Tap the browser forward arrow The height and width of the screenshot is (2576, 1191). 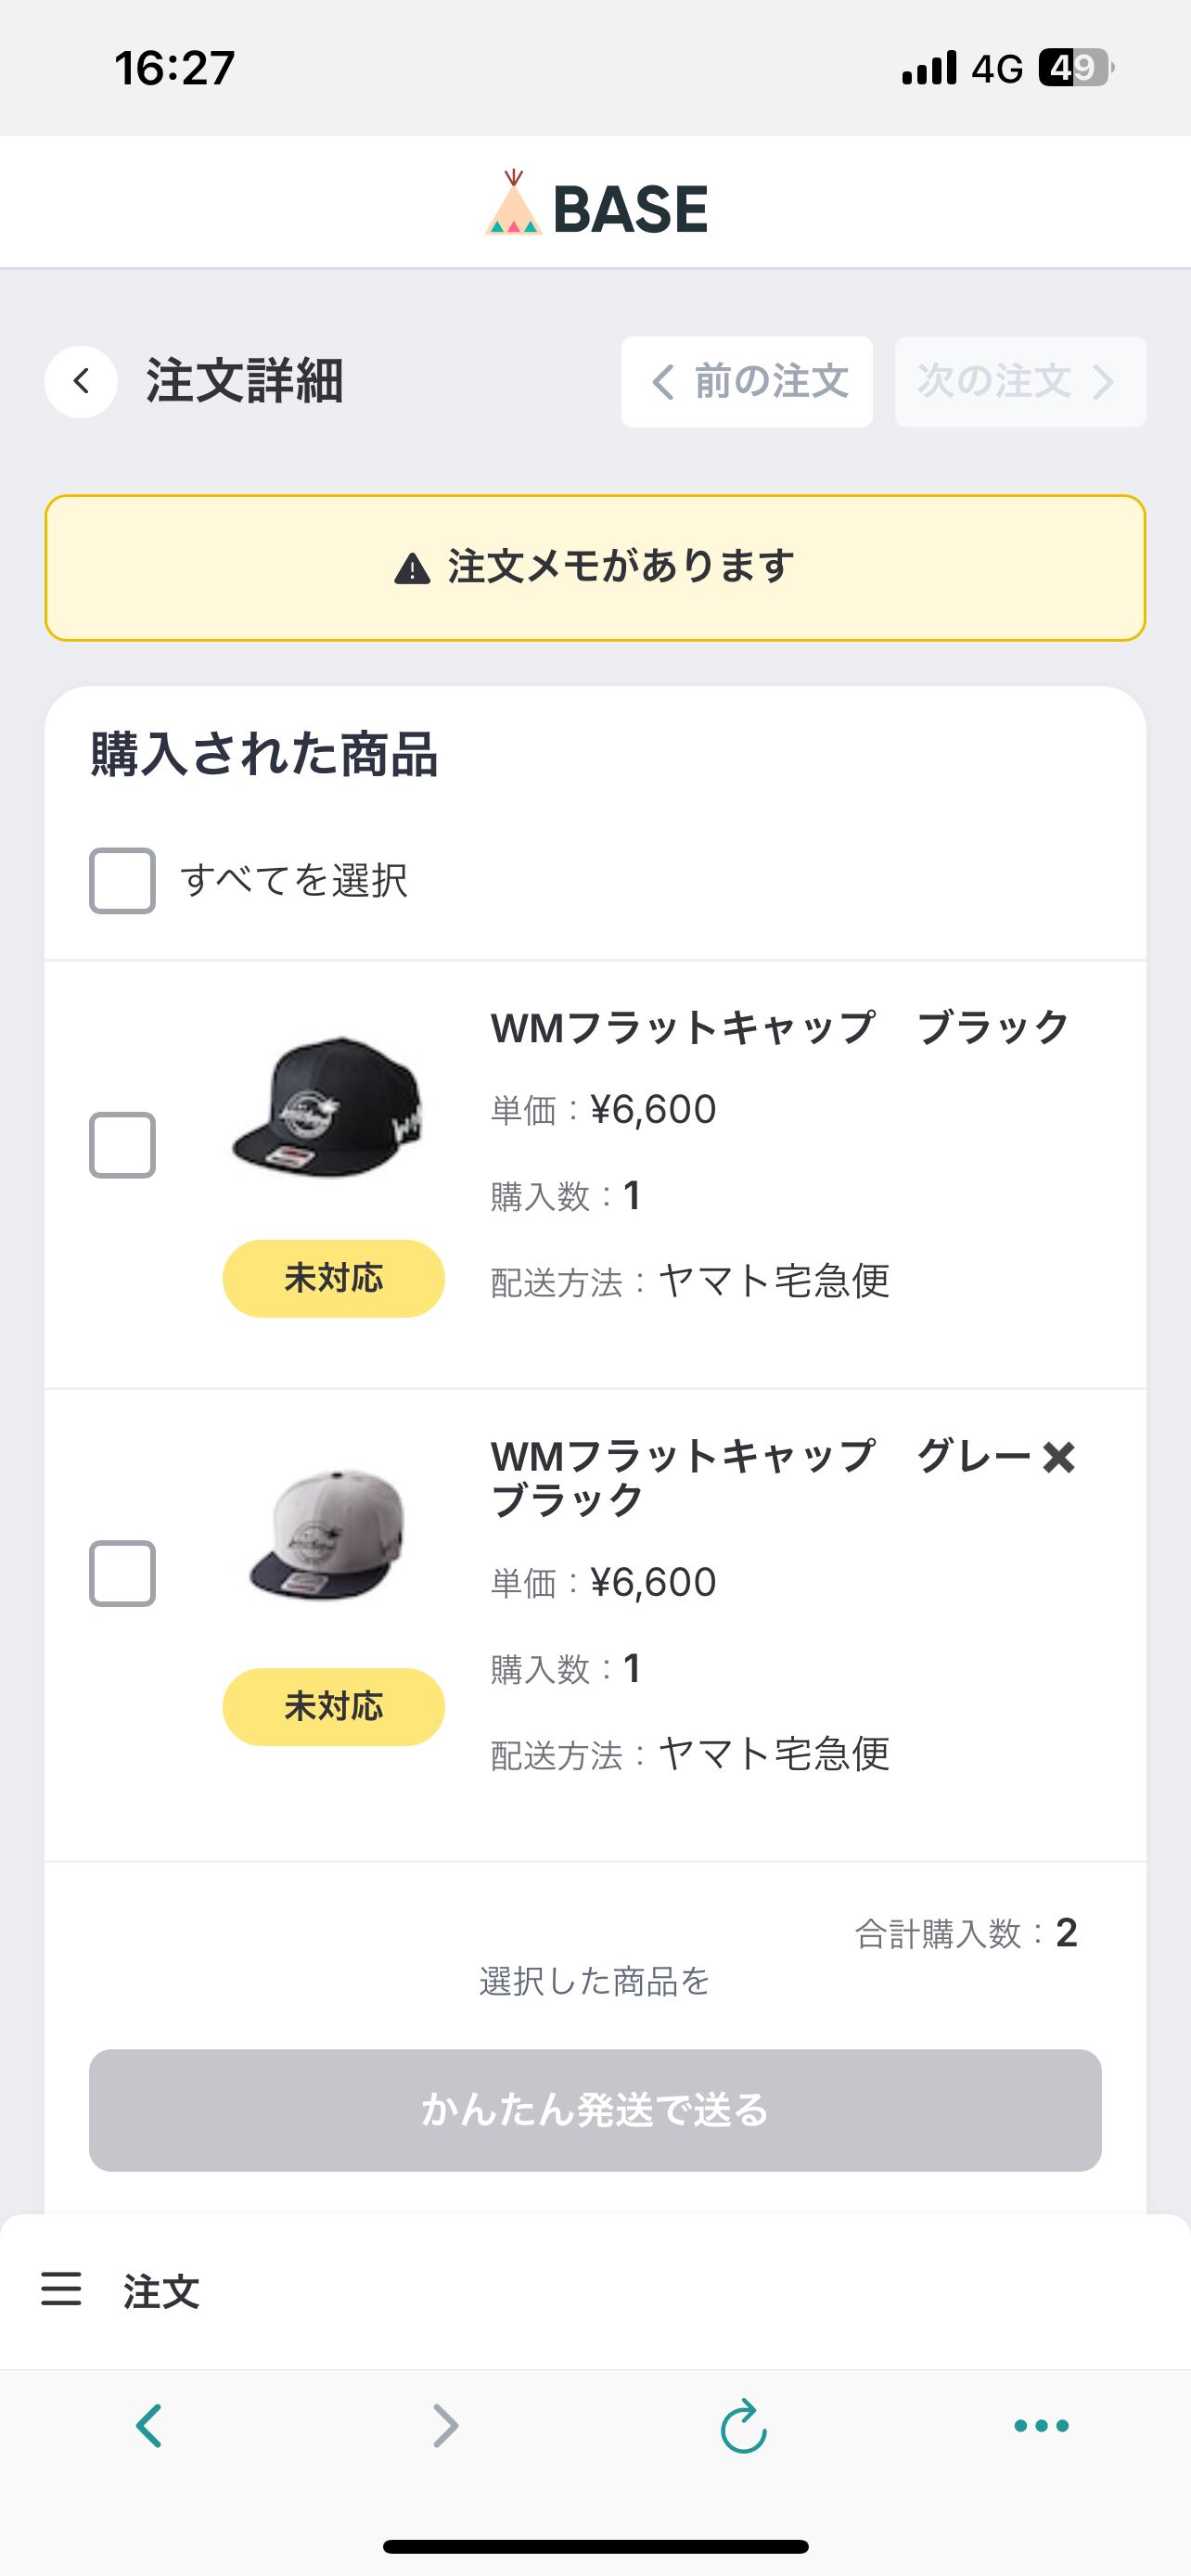[x=446, y=2425]
